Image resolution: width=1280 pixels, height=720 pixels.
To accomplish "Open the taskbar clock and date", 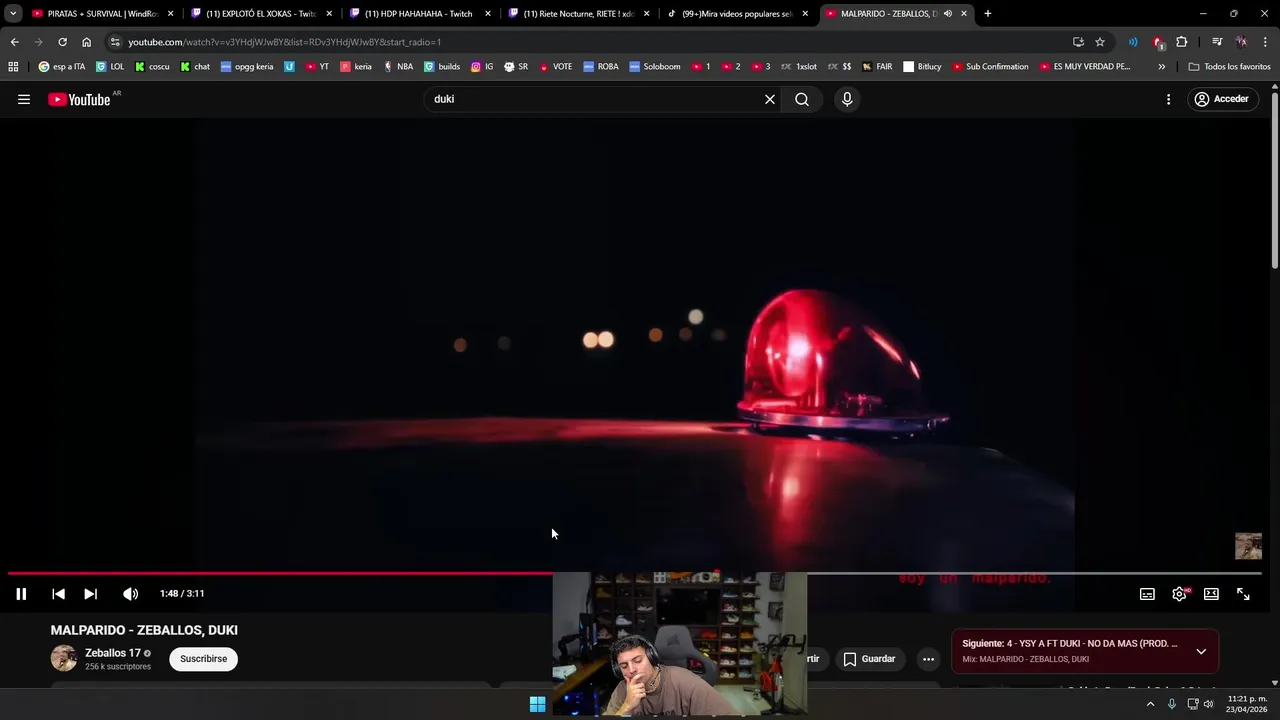I will coord(1246,704).
